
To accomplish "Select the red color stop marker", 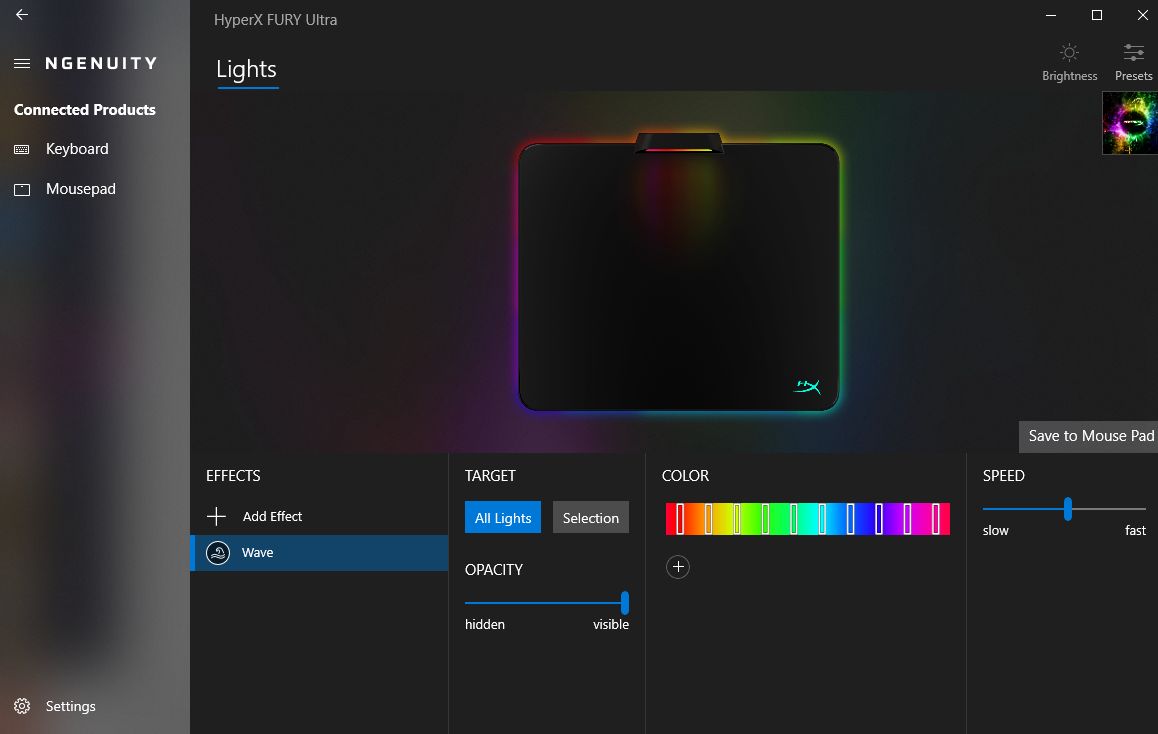I will [x=680, y=519].
